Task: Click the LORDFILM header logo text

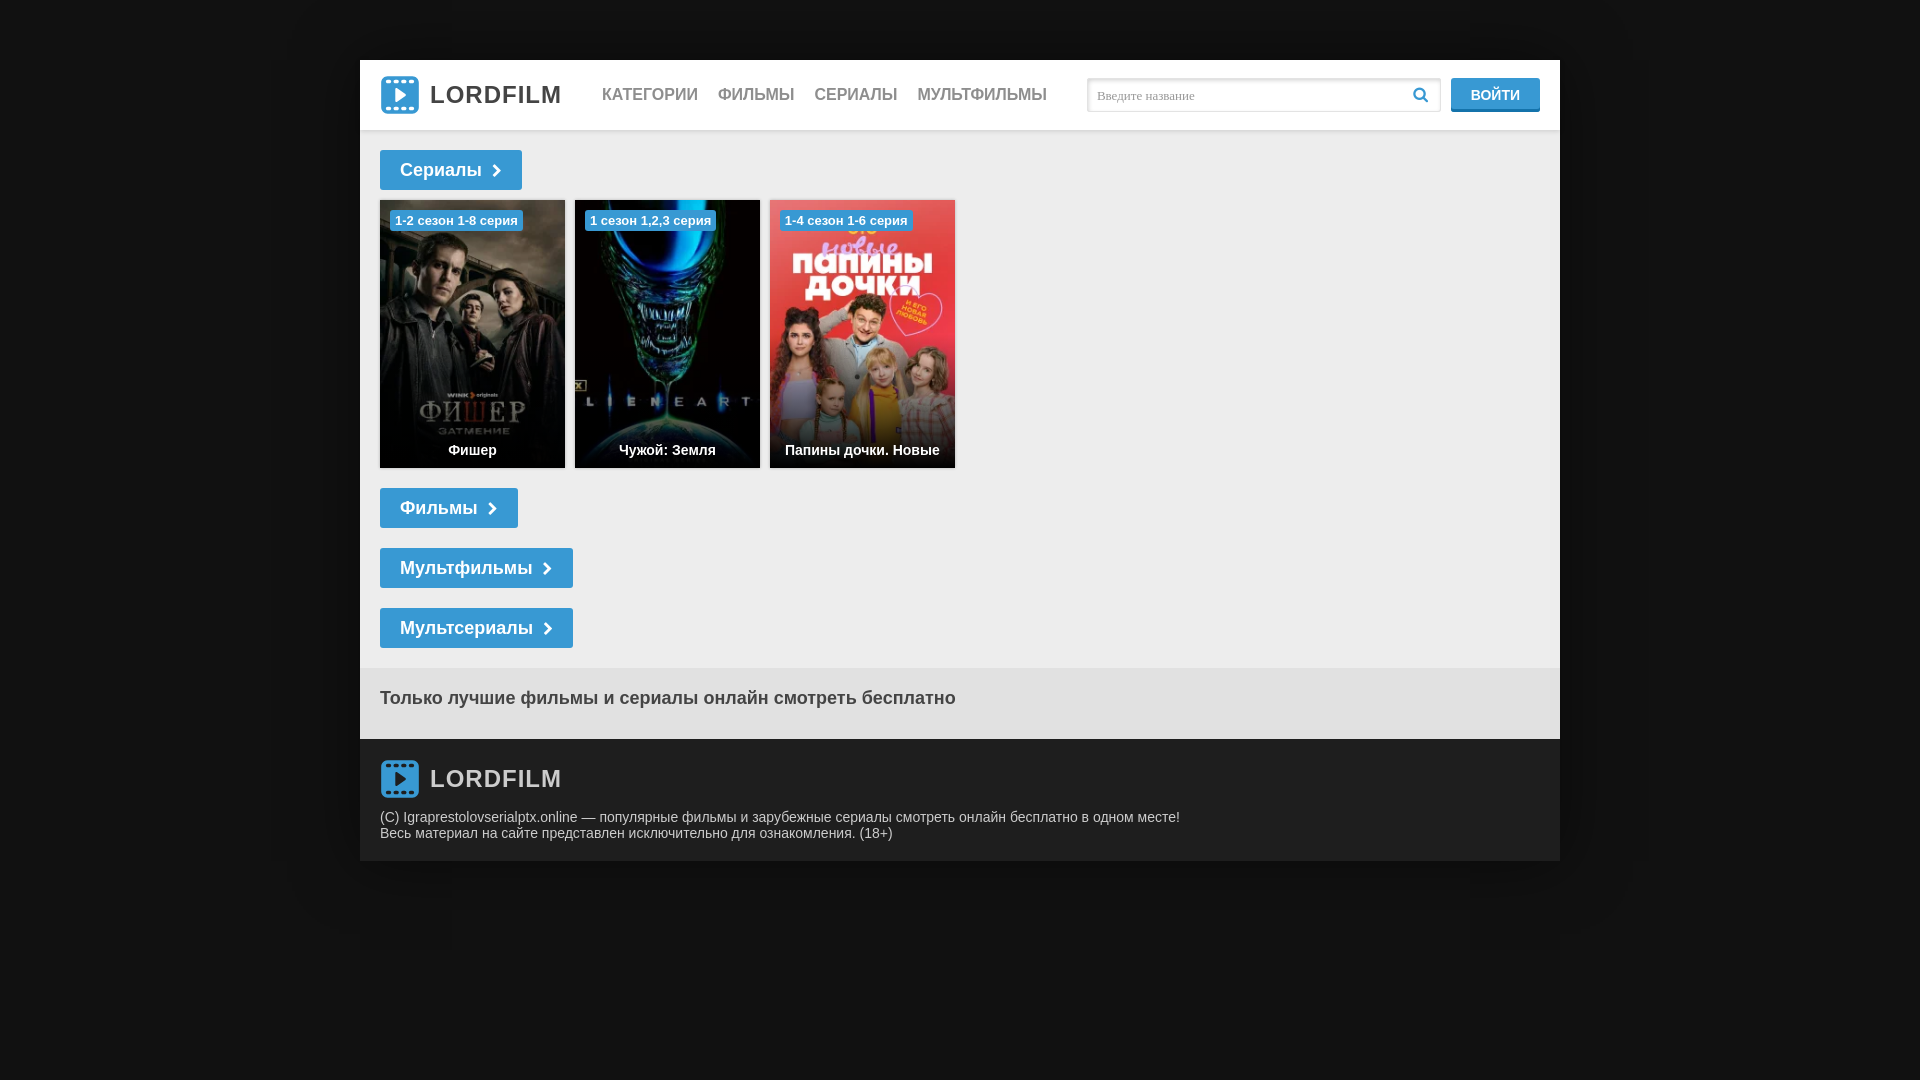Action: 495,95
